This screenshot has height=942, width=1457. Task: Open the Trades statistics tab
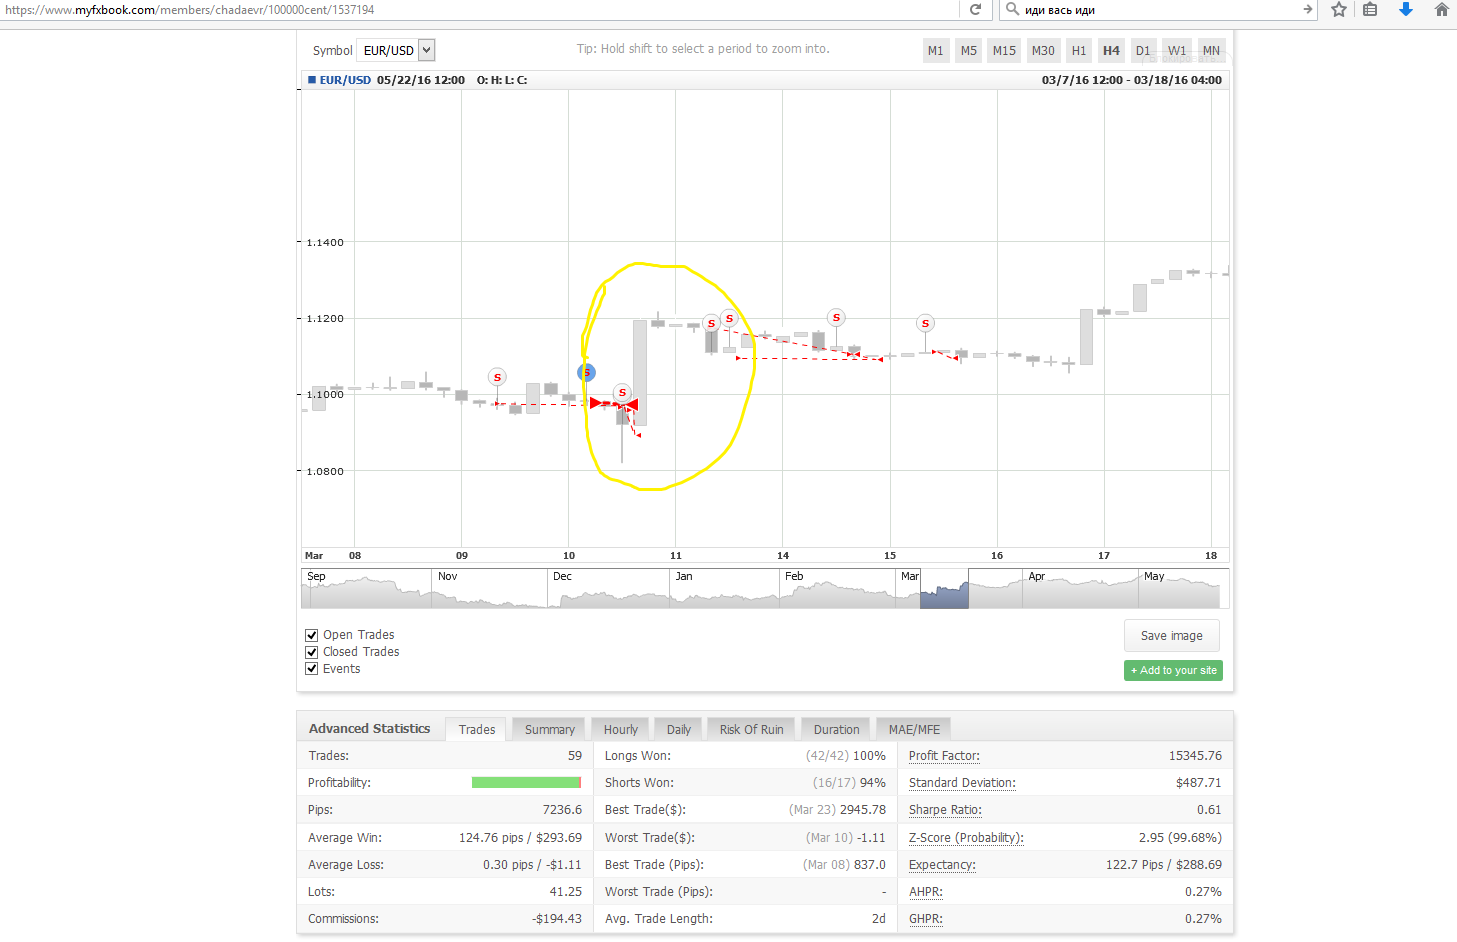(477, 729)
